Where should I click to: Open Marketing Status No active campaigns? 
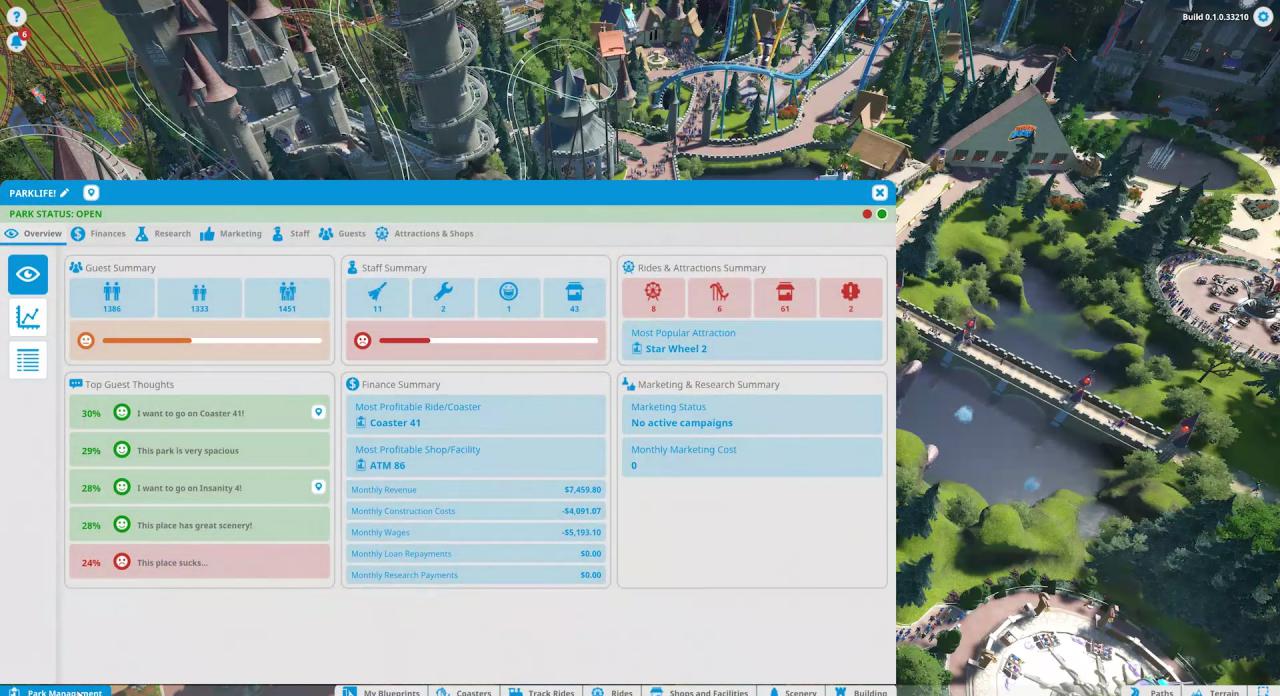(x=752, y=415)
